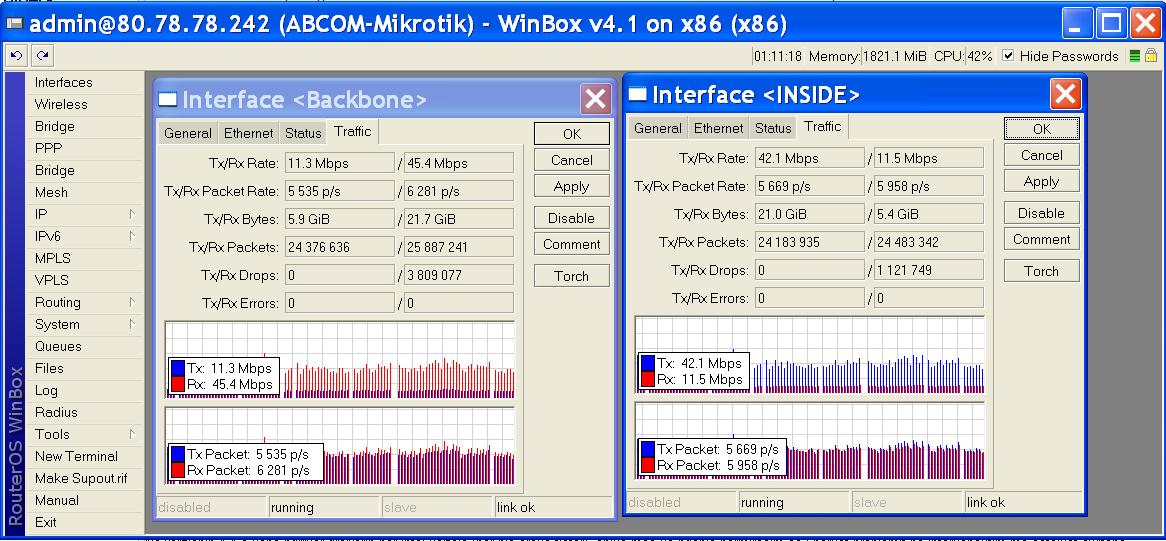This screenshot has height=541, width=1166.
Task: Click the WinBox title bar app icon
Action: point(14,25)
